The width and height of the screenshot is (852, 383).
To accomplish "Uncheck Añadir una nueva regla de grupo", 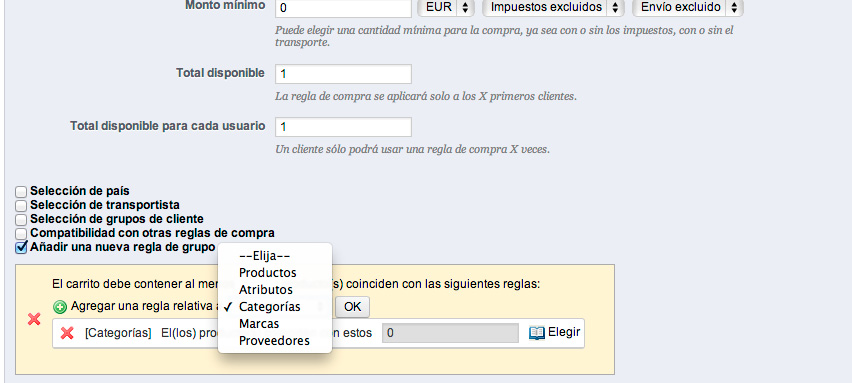I will [x=21, y=248].
